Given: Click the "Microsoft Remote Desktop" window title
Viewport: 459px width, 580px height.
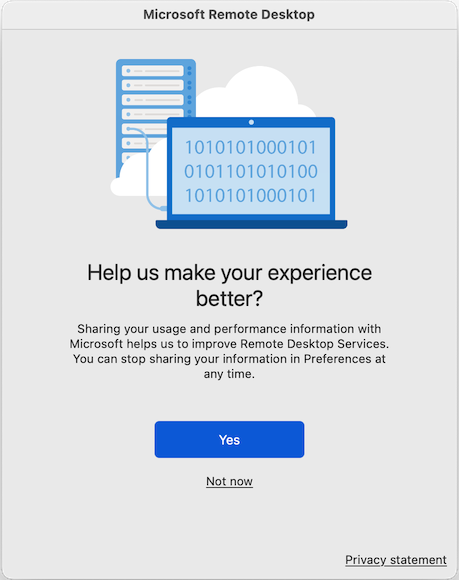Looking at the screenshot, I should (x=229, y=14).
